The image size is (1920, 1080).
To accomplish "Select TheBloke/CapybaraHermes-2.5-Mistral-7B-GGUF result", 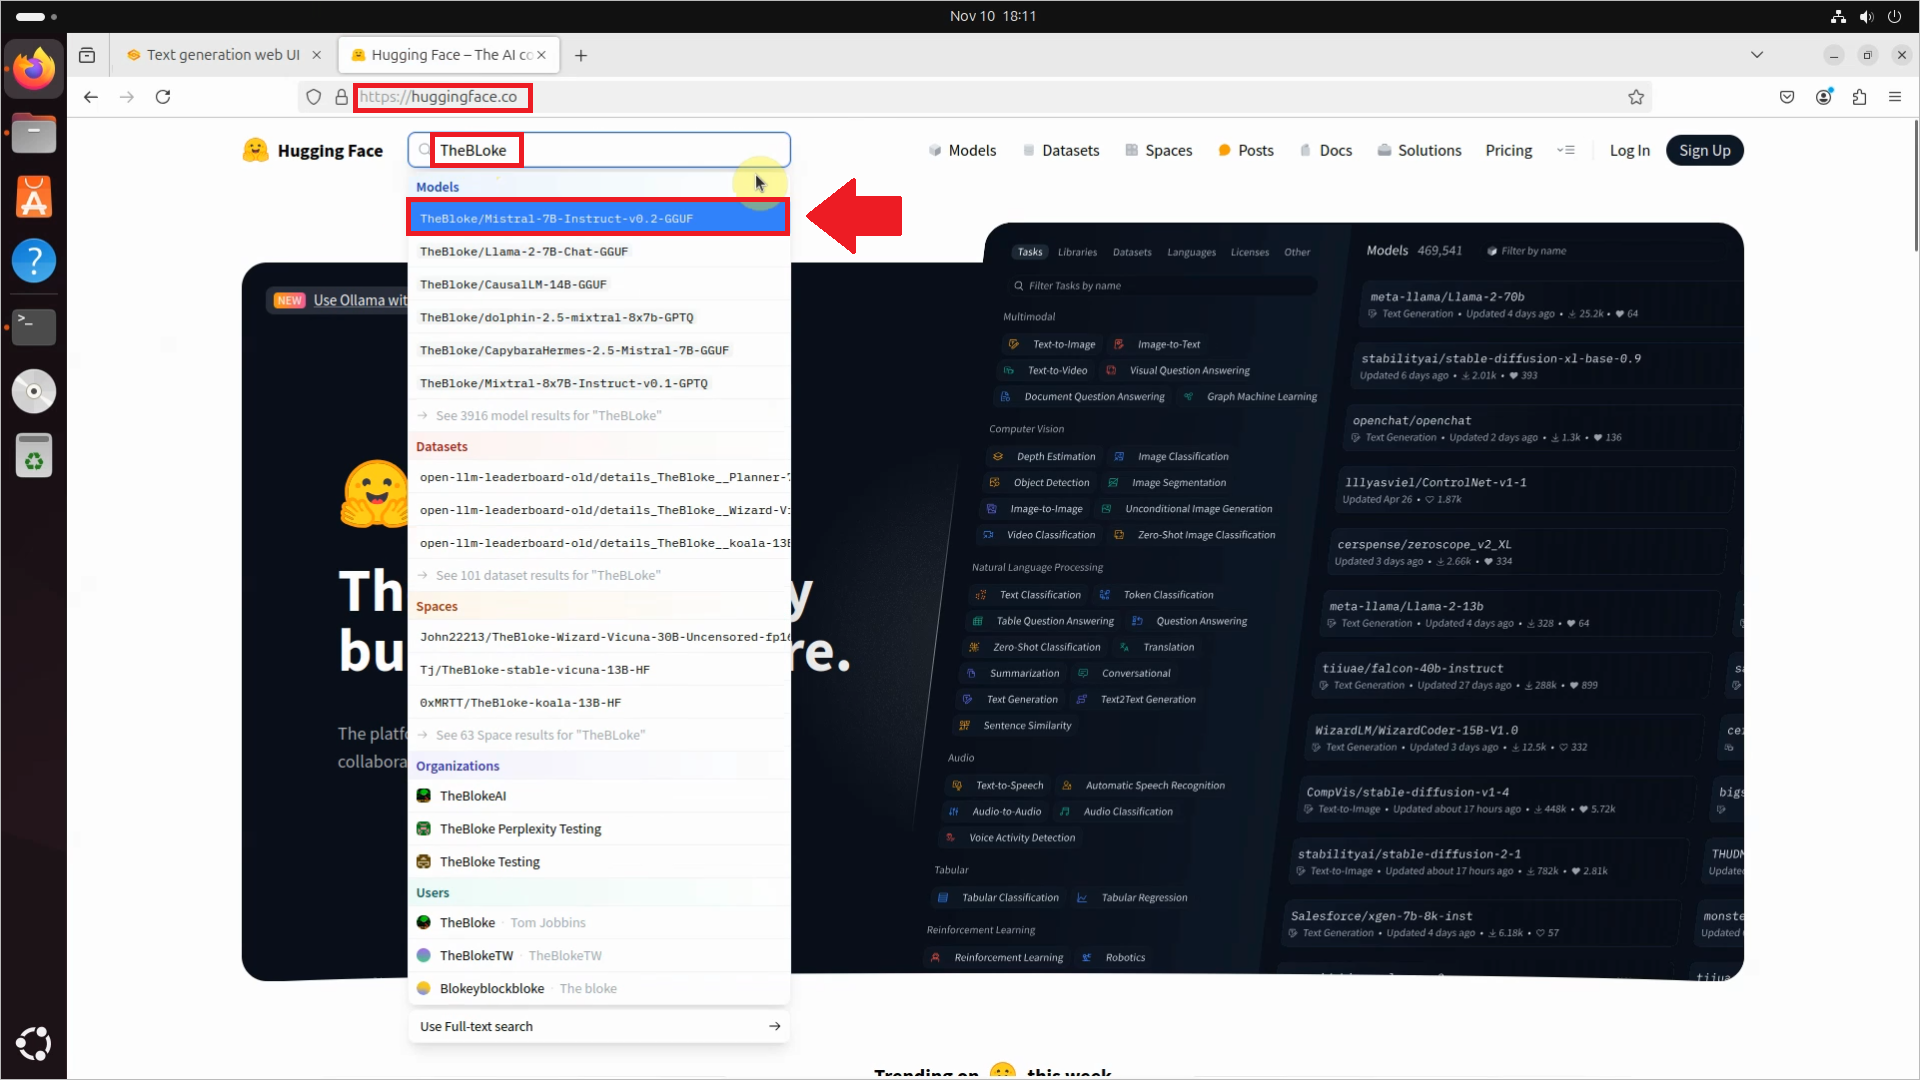I will [x=598, y=350].
